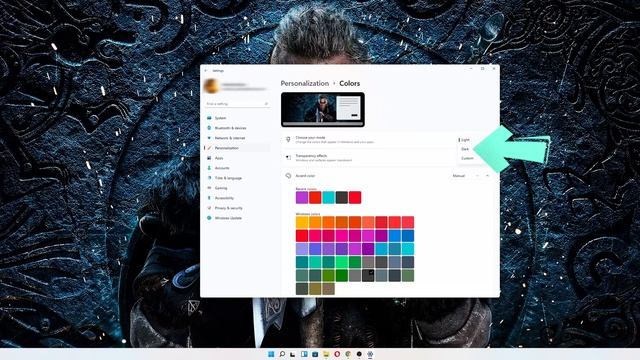Screen dimensions: 640x360
Task: Collapse the Accent color section chevron
Action: click(x=488, y=176)
